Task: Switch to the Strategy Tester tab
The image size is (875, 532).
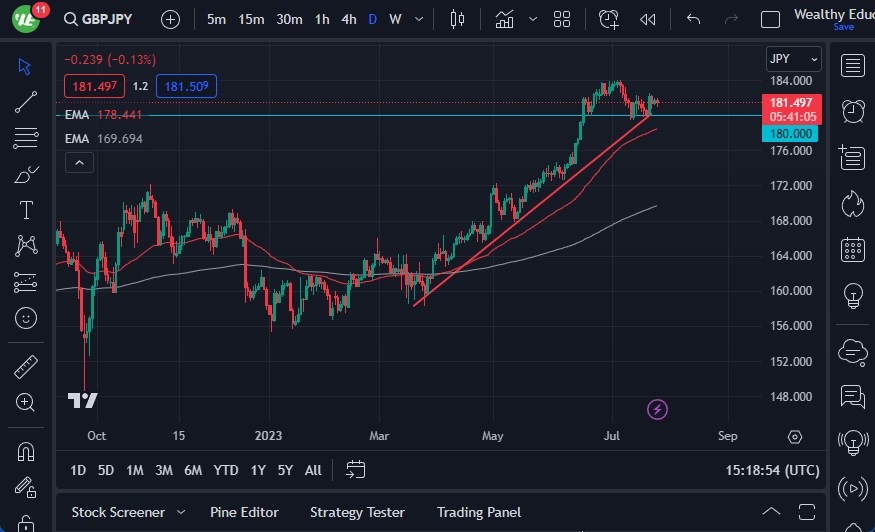Action: tap(357, 512)
